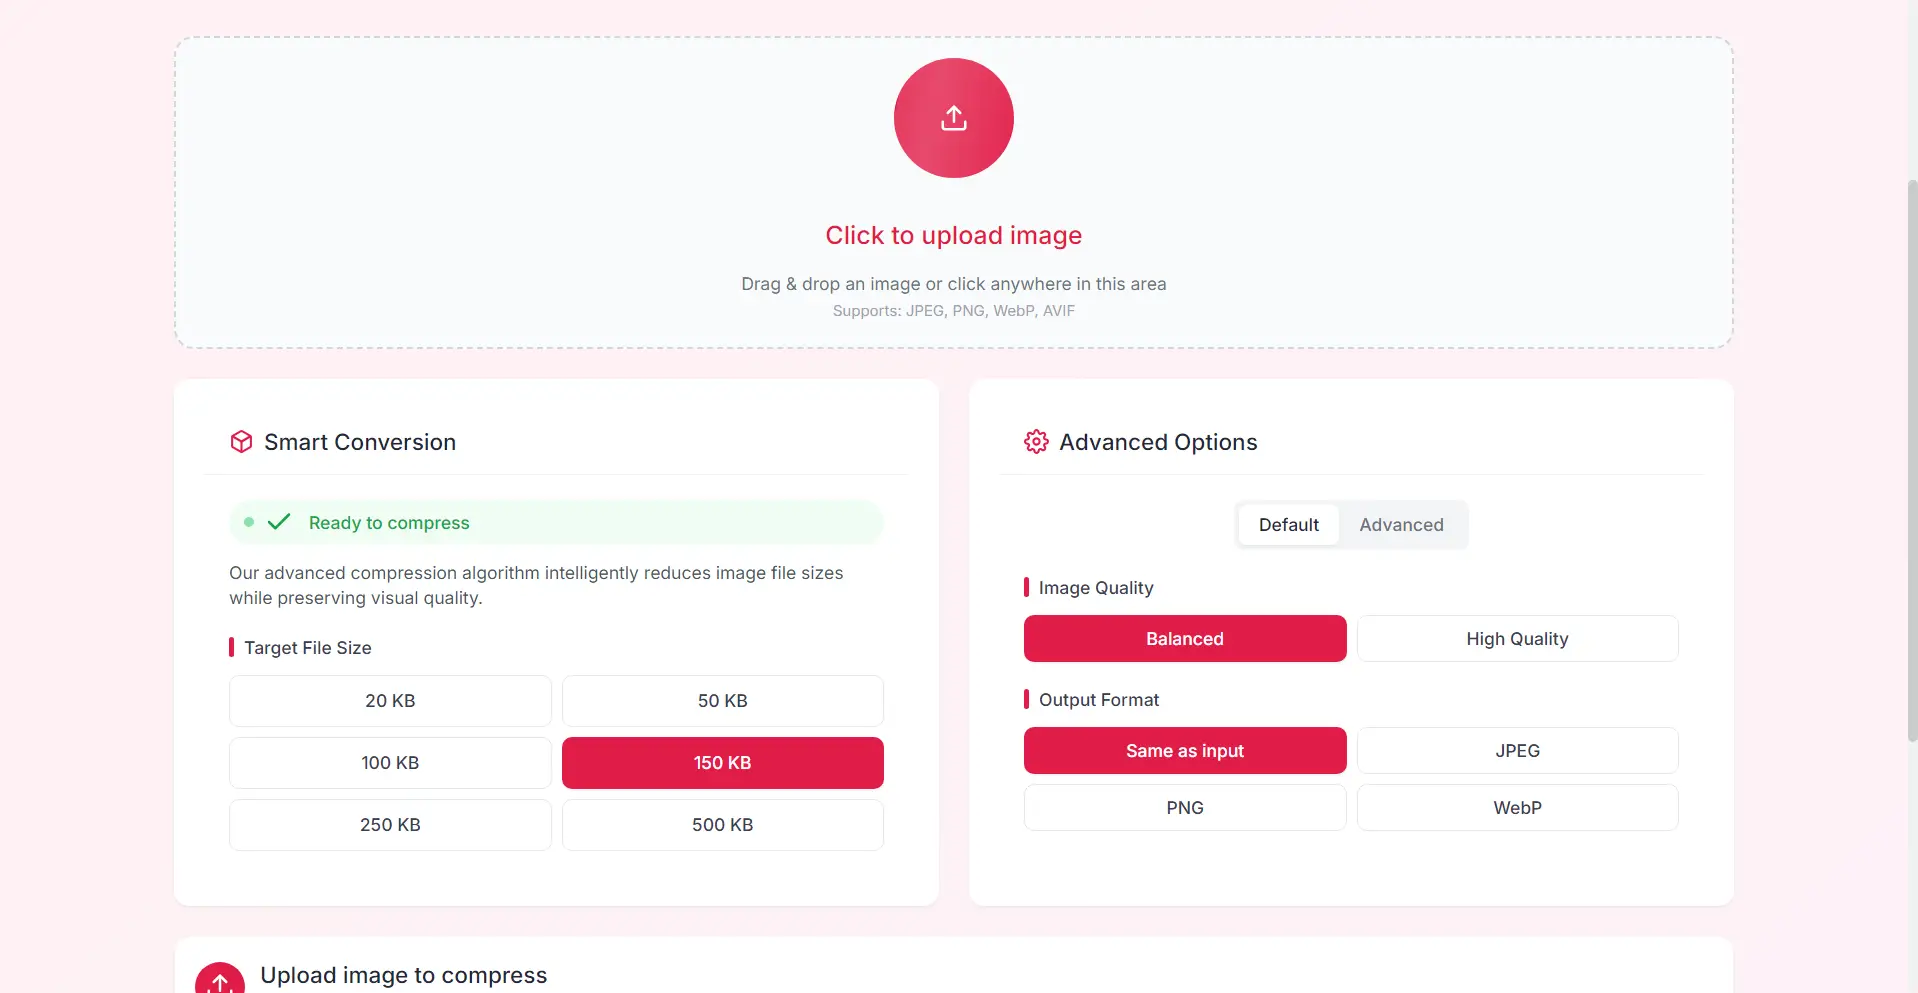
Task: Choose WebP as the output format
Action: [1516, 807]
